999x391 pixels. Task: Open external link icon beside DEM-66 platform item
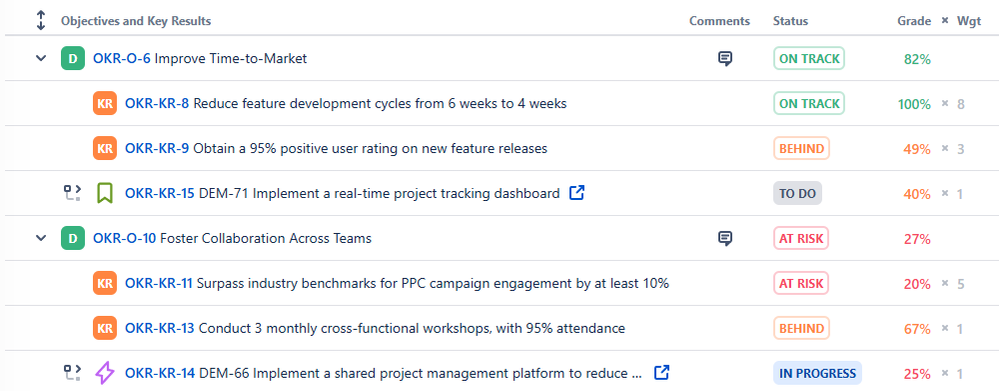coord(662,373)
